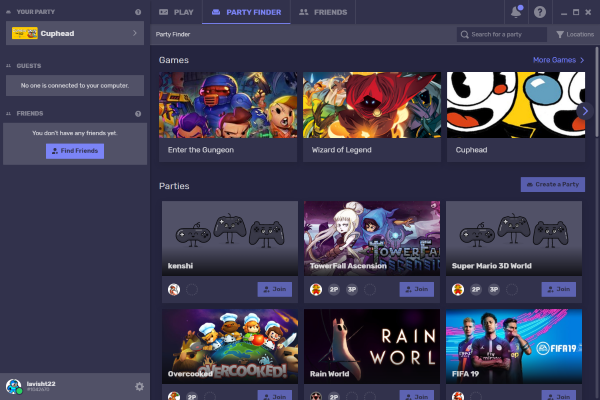
Task: Join the Super Mario 3D World party
Action: (559, 289)
